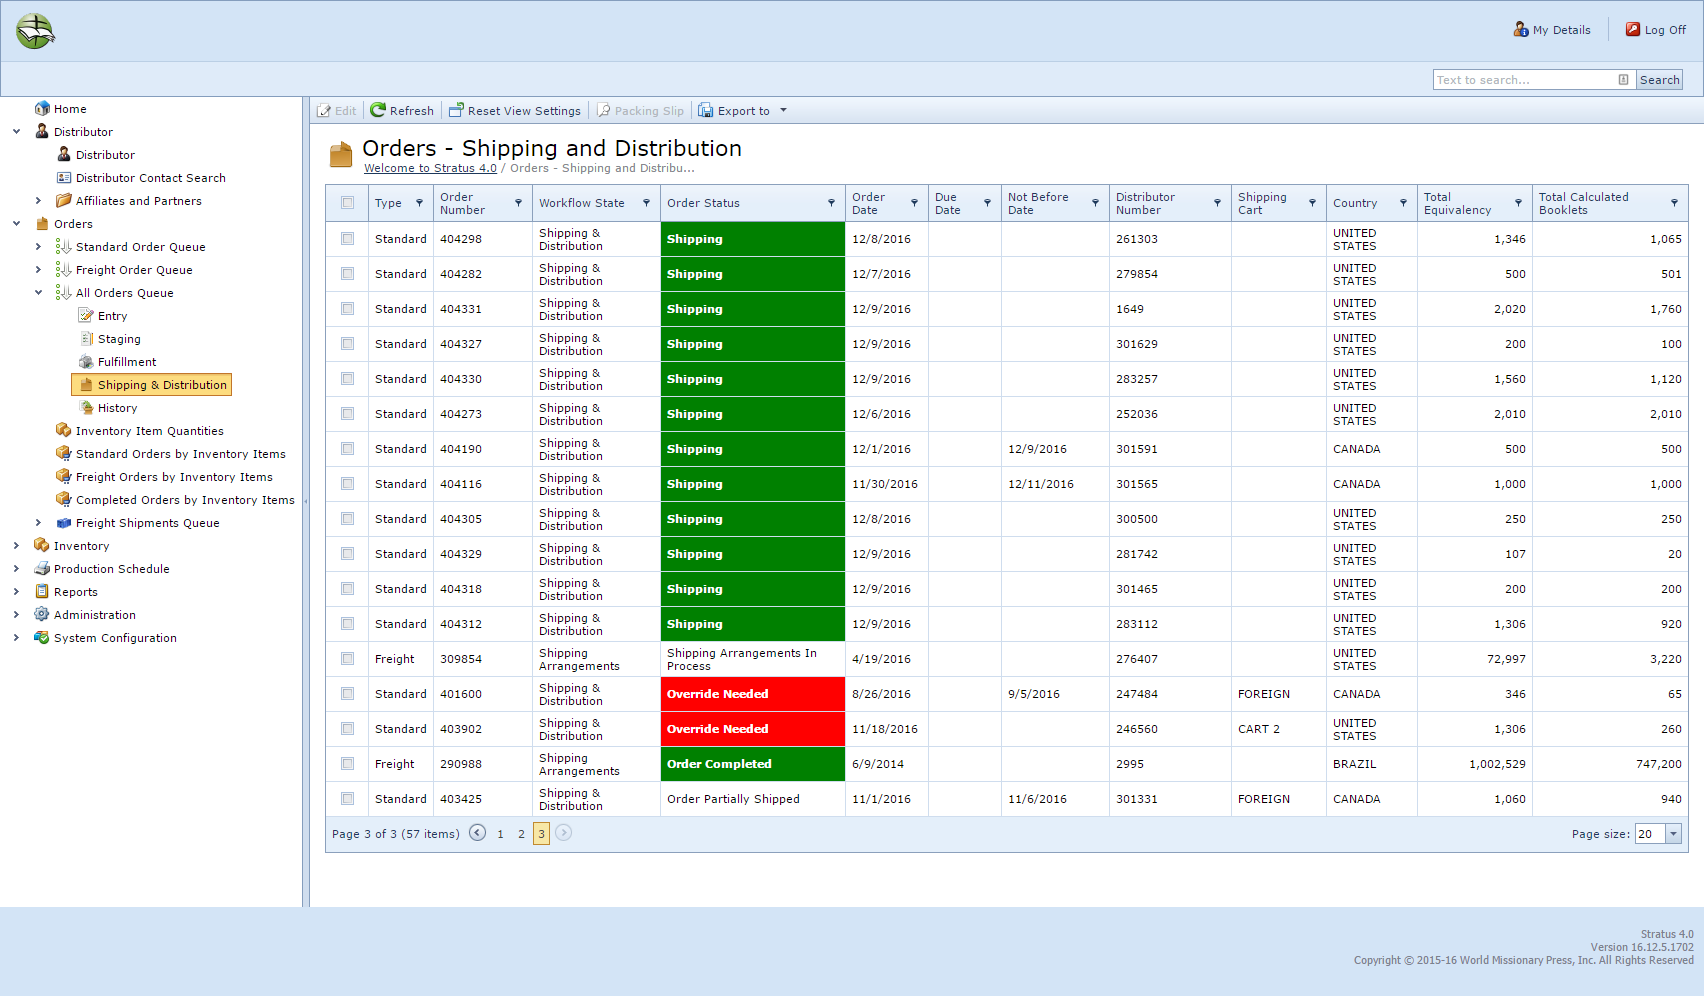The image size is (1704, 996).
Task: Open the Workflow State column filter
Action: coord(646,203)
